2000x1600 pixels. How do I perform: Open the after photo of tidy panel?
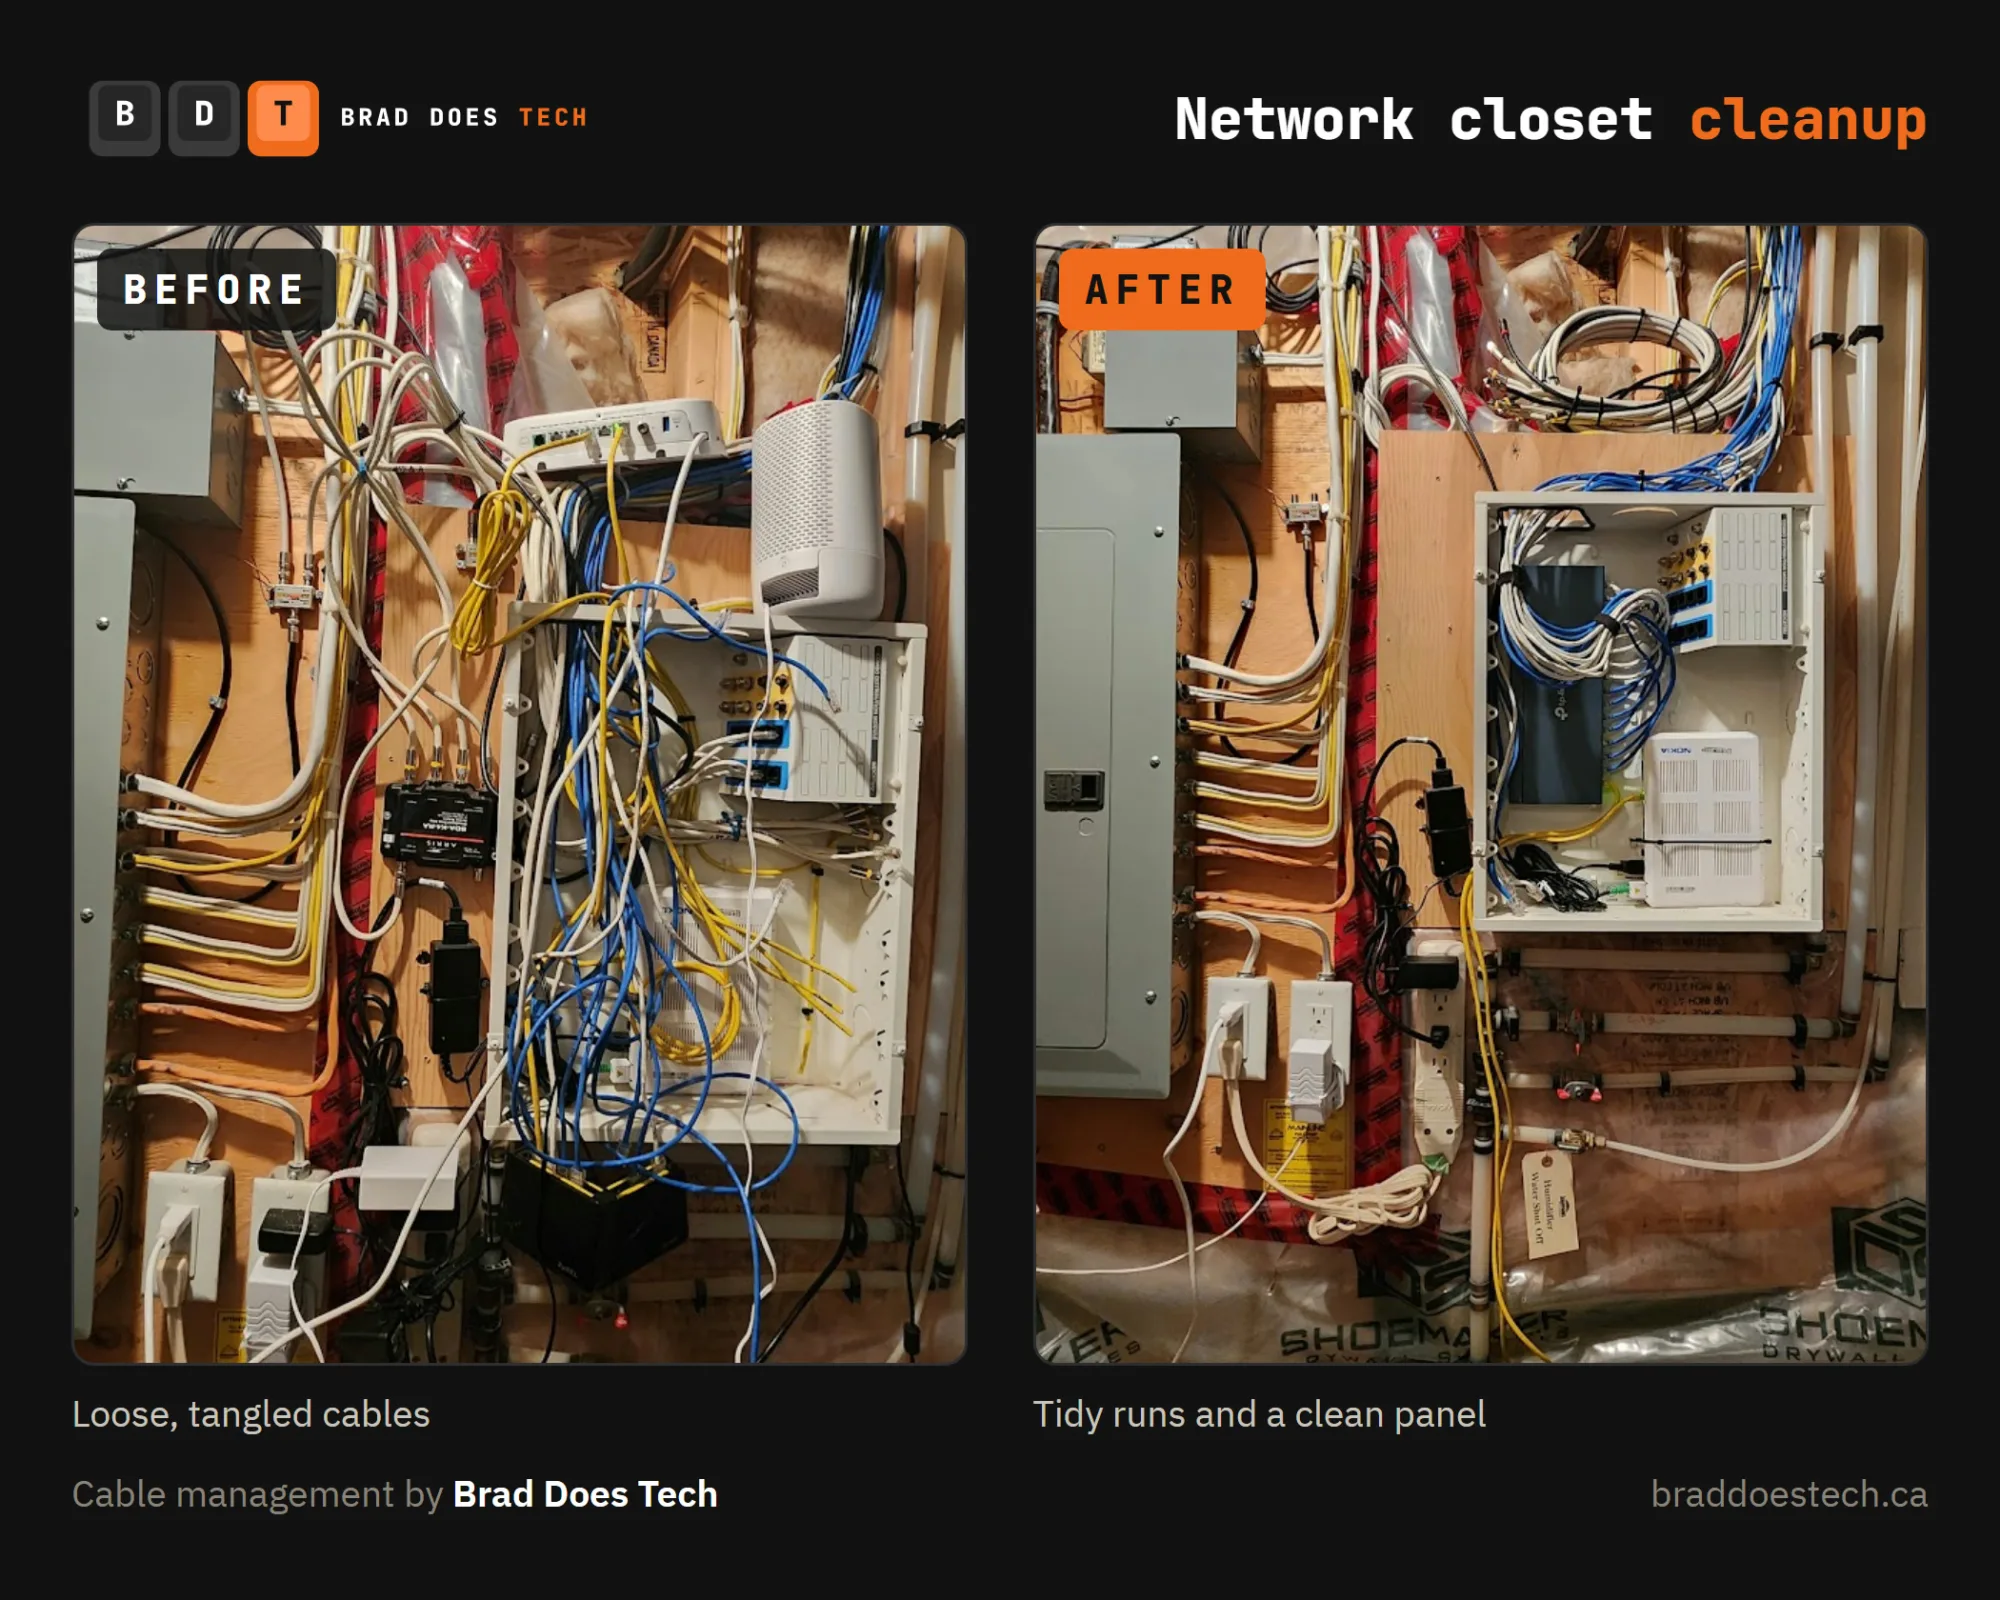1480,794
